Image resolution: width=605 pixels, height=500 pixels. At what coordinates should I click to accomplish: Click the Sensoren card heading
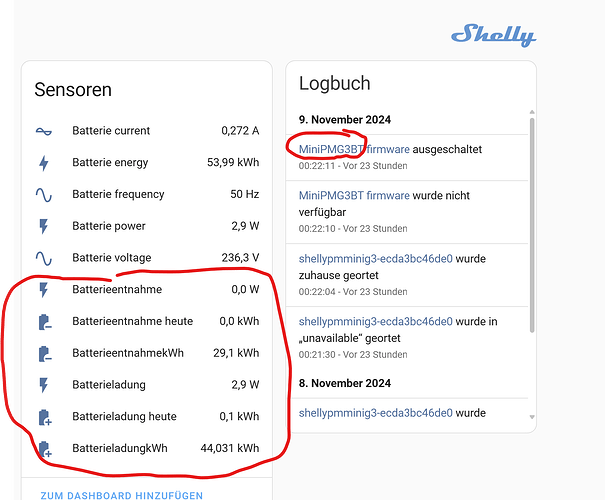click(x=73, y=90)
